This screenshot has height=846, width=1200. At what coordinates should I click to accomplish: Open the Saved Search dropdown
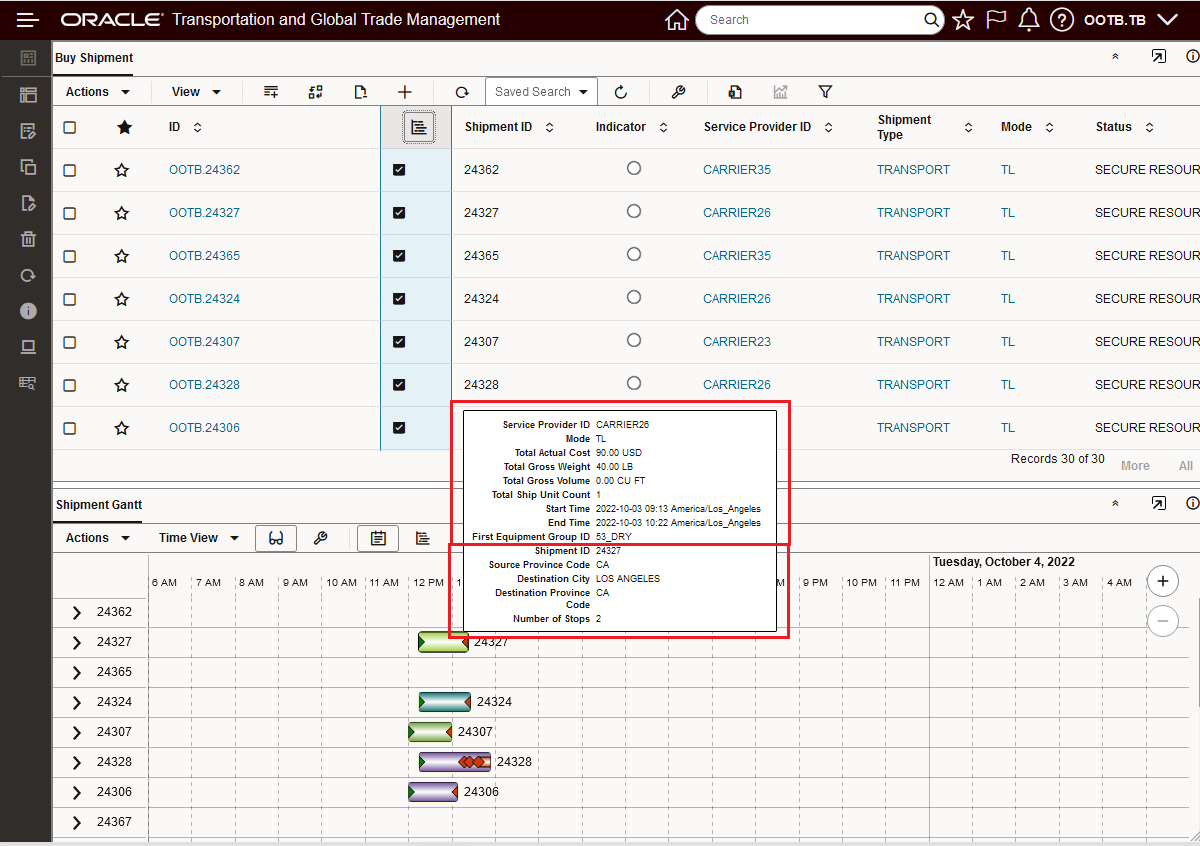[541, 92]
